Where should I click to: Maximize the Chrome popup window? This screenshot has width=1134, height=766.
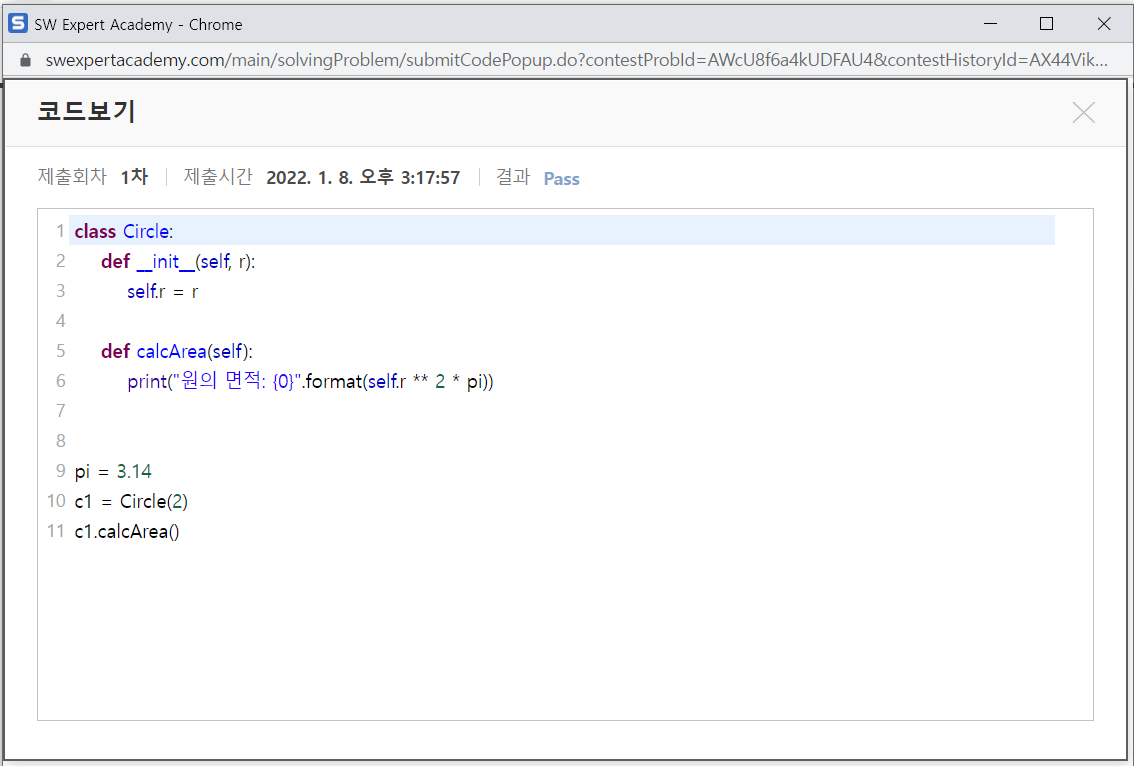tap(1046, 24)
